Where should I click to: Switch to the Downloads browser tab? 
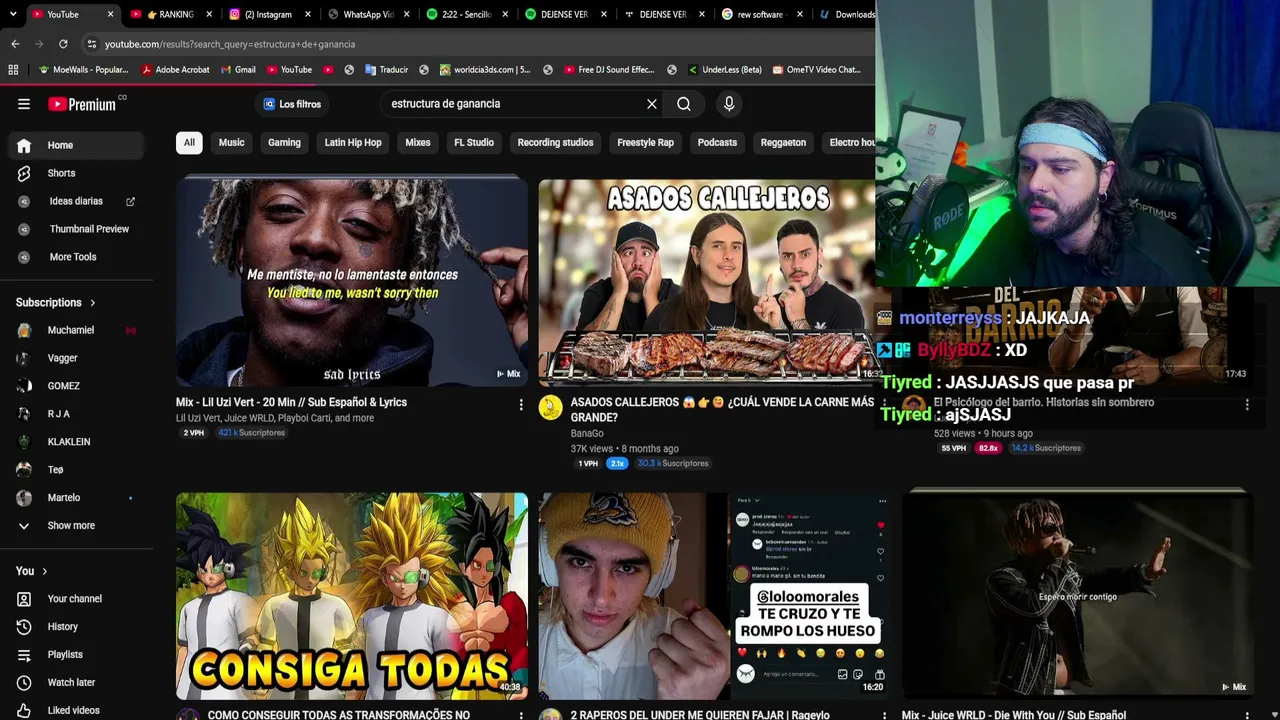tap(846, 14)
